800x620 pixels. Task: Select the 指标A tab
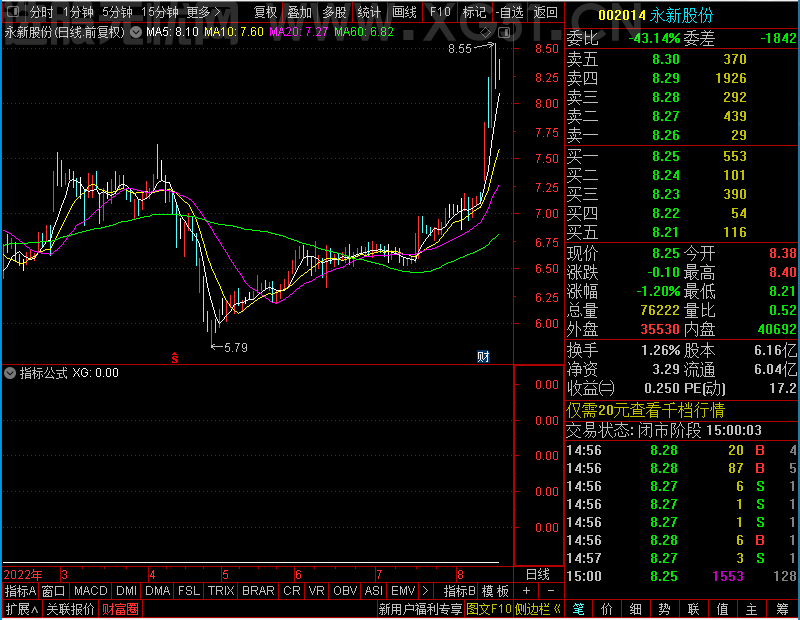(20, 591)
